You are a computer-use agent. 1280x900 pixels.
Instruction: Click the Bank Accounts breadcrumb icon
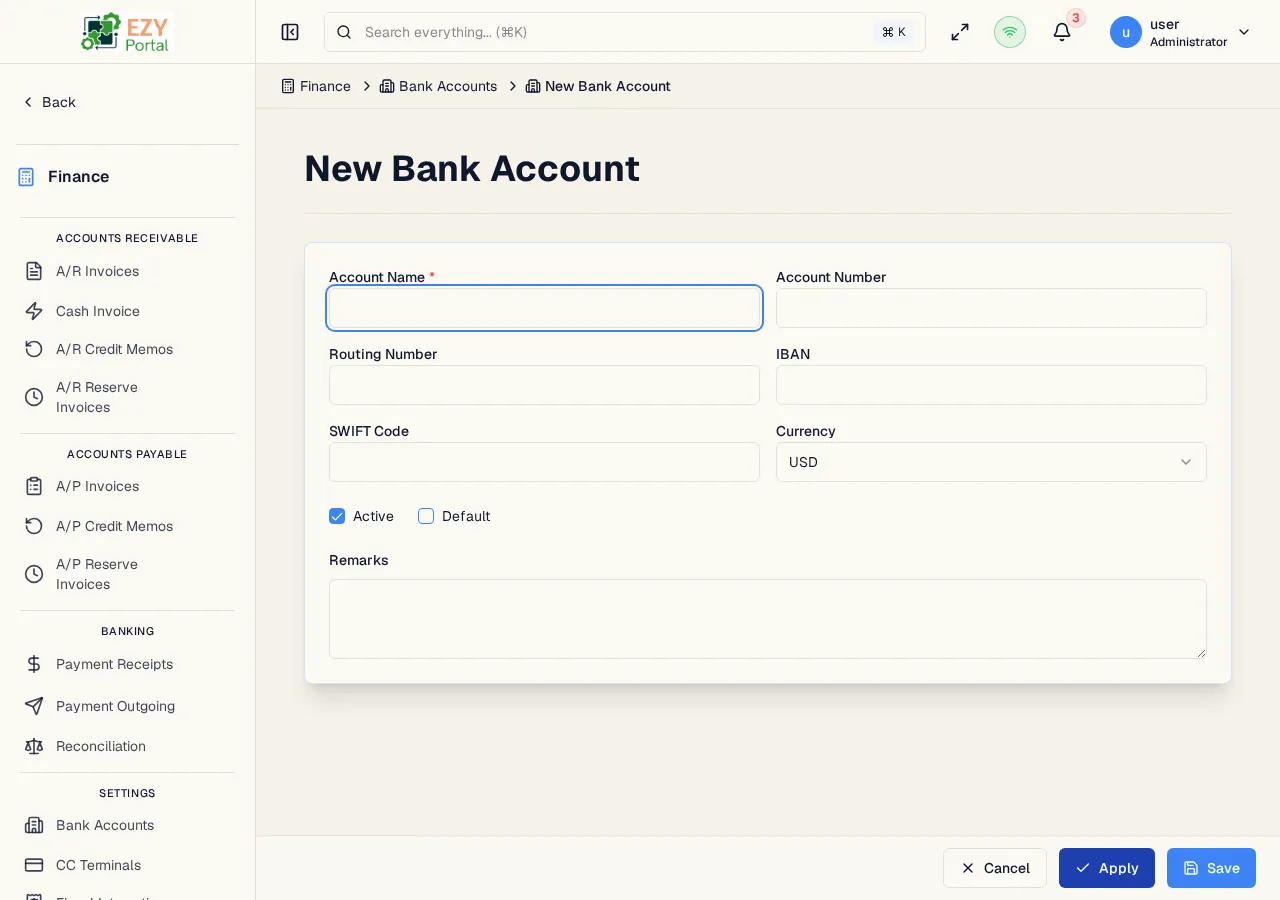pos(387,86)
